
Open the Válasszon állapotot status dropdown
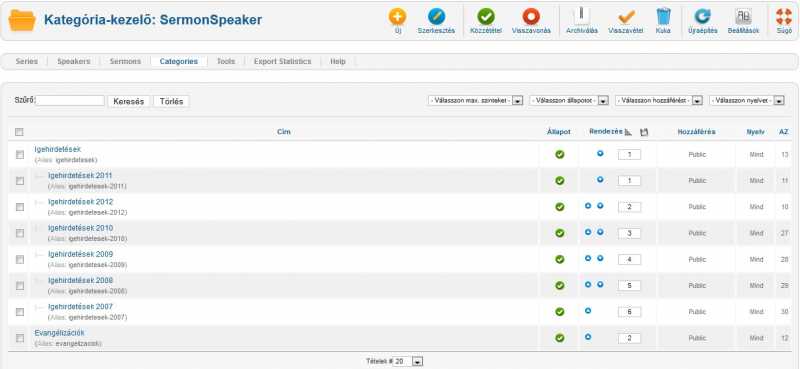[x=569, y=101]
